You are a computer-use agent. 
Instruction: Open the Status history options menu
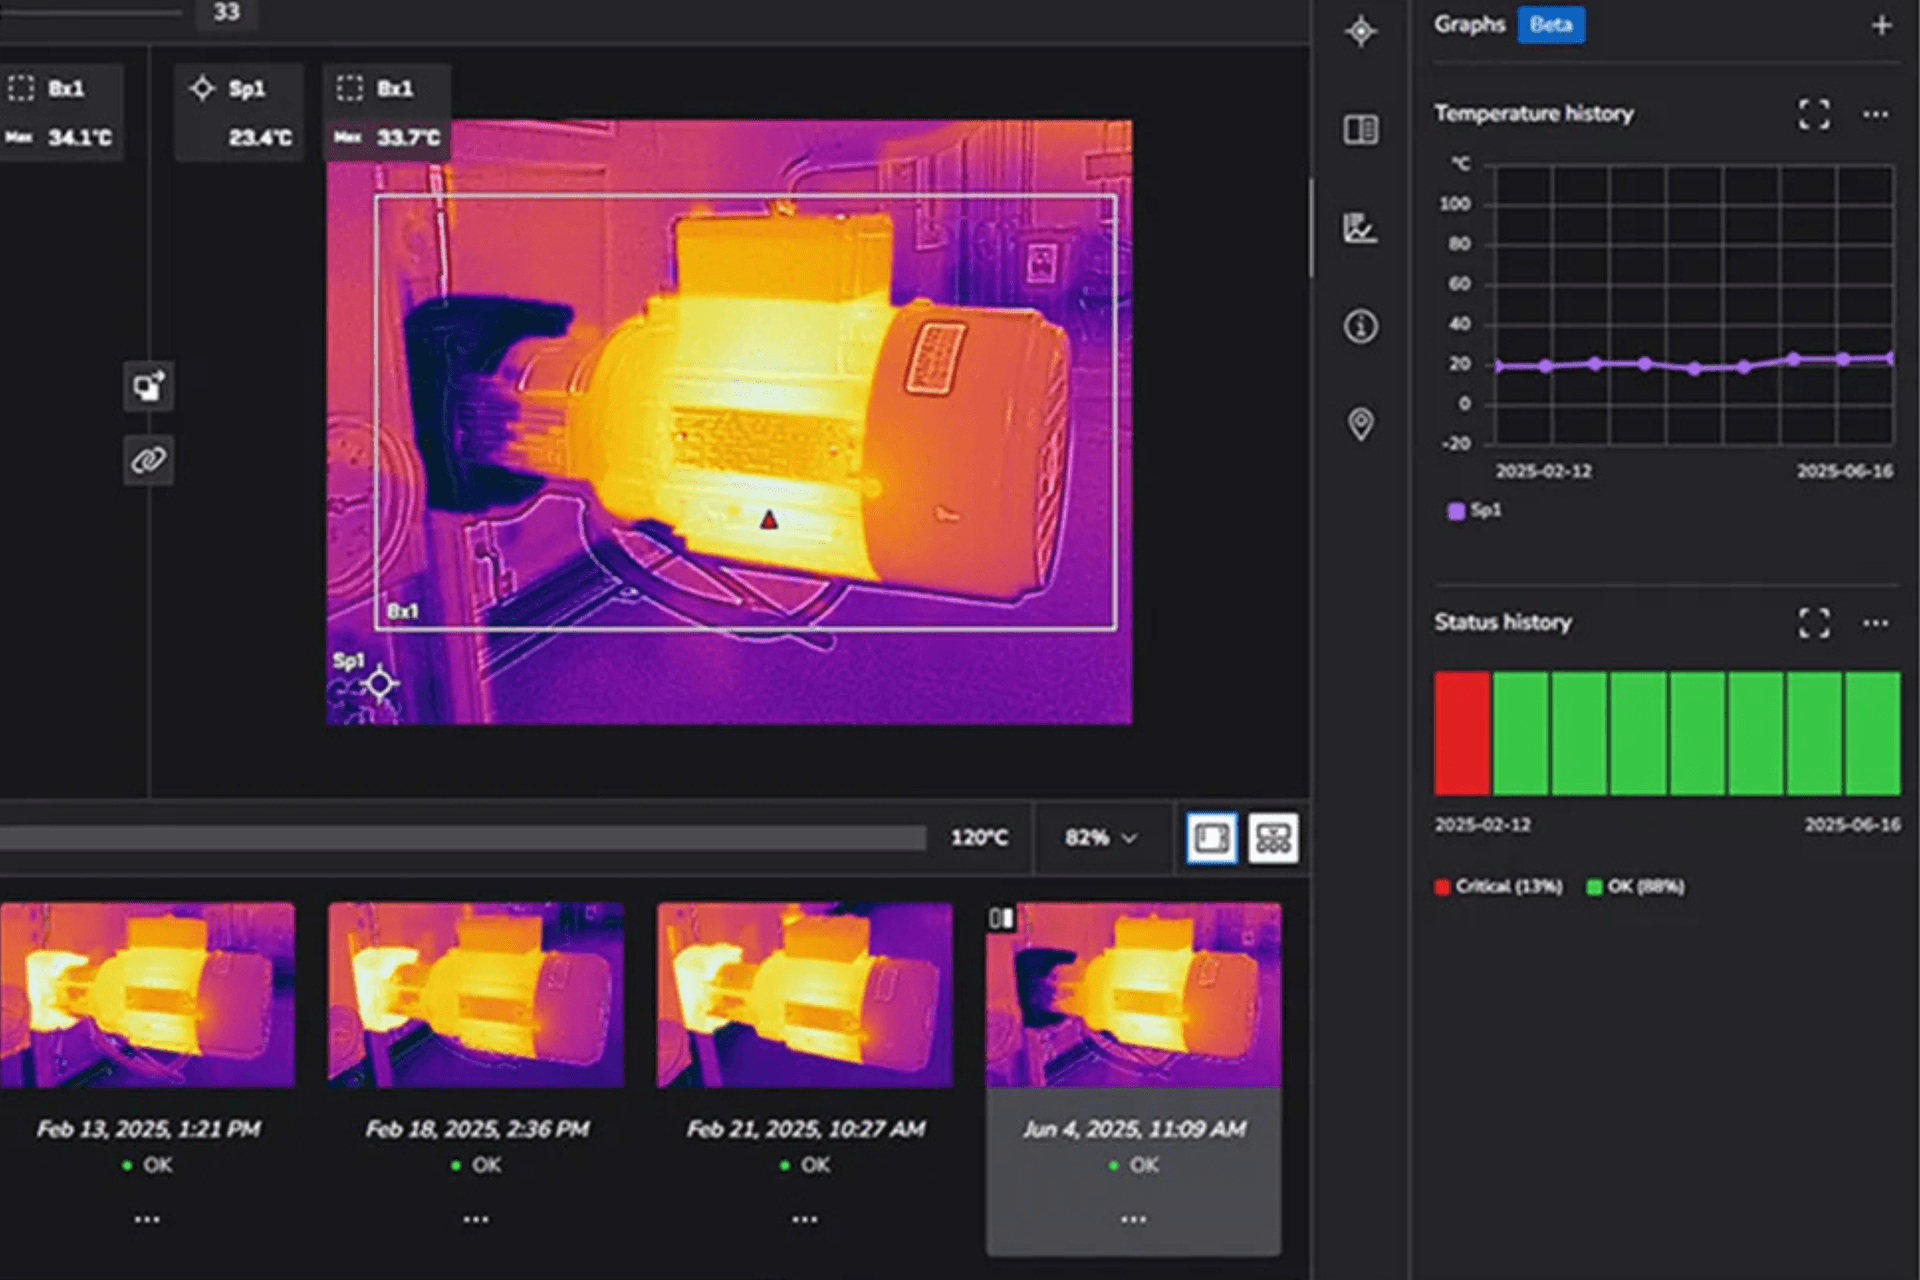(x=1875, y=623)
